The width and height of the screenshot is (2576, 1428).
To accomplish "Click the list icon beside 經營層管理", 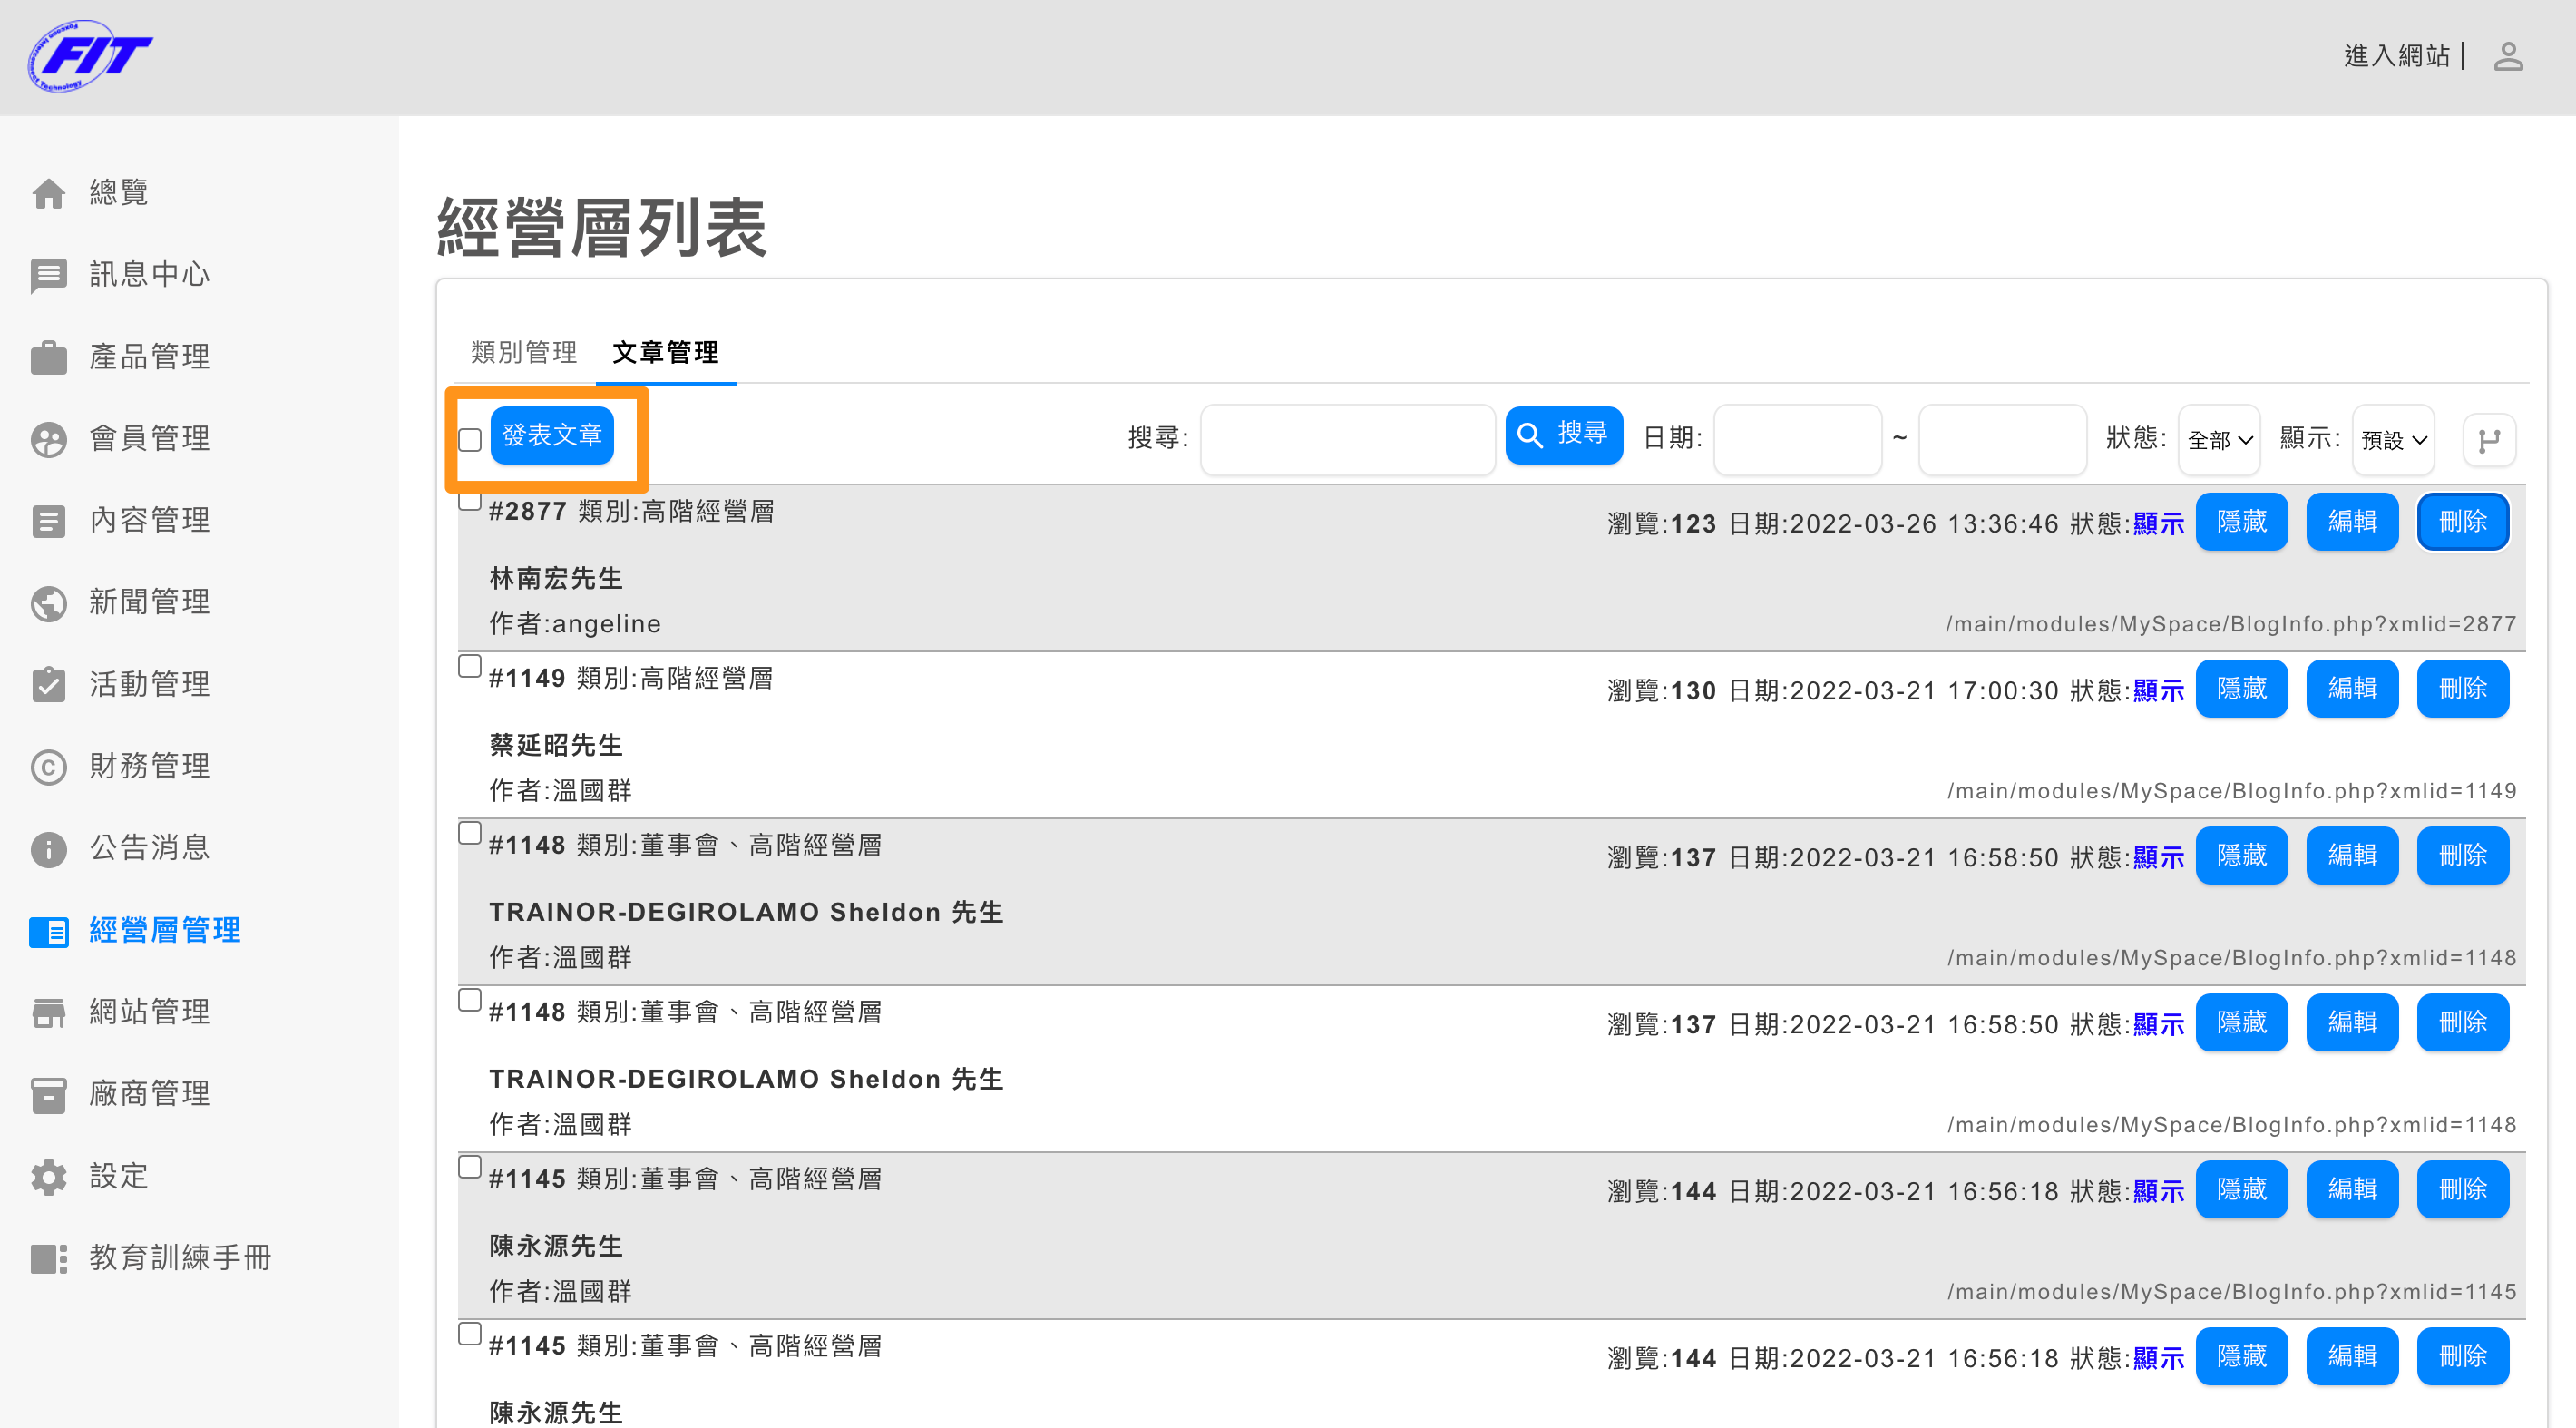I will pos(48,931).
